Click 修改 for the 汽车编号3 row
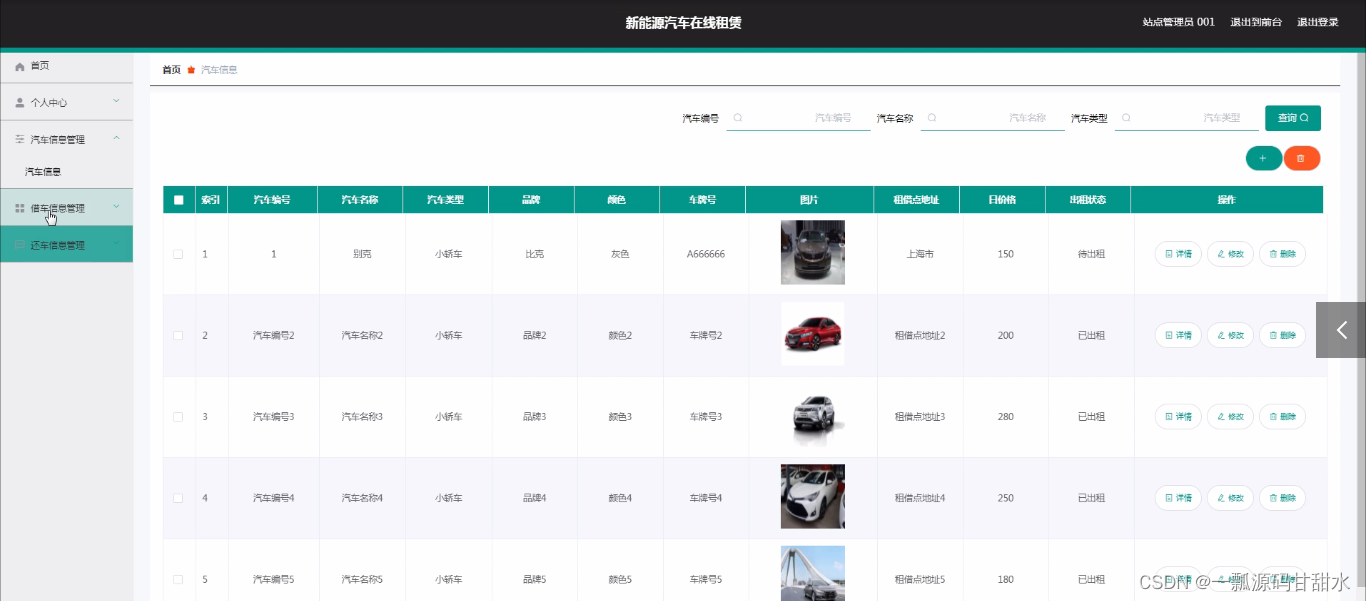 (1230, 416)
